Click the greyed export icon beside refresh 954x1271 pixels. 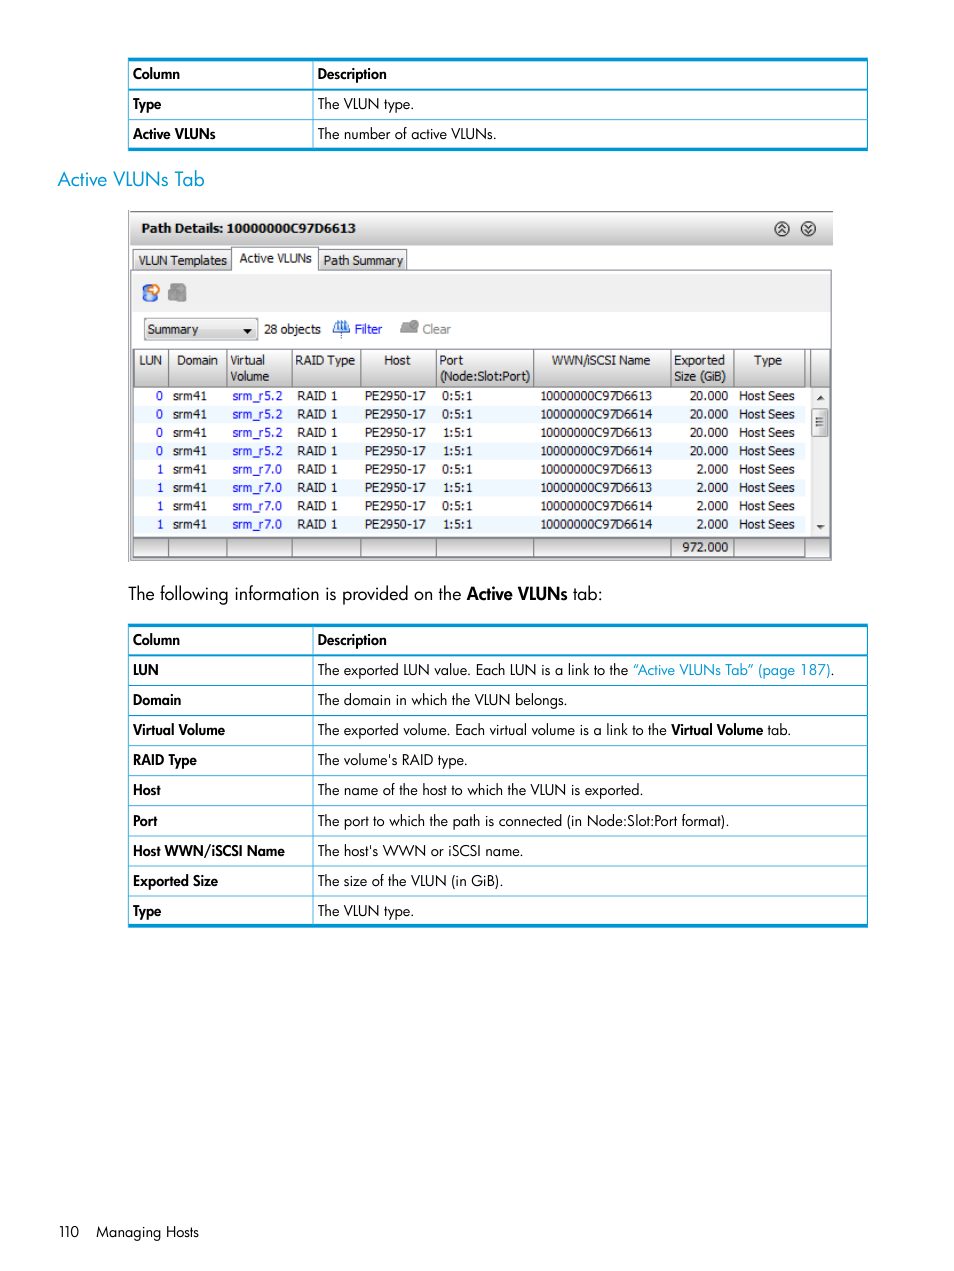click(177, 292)
